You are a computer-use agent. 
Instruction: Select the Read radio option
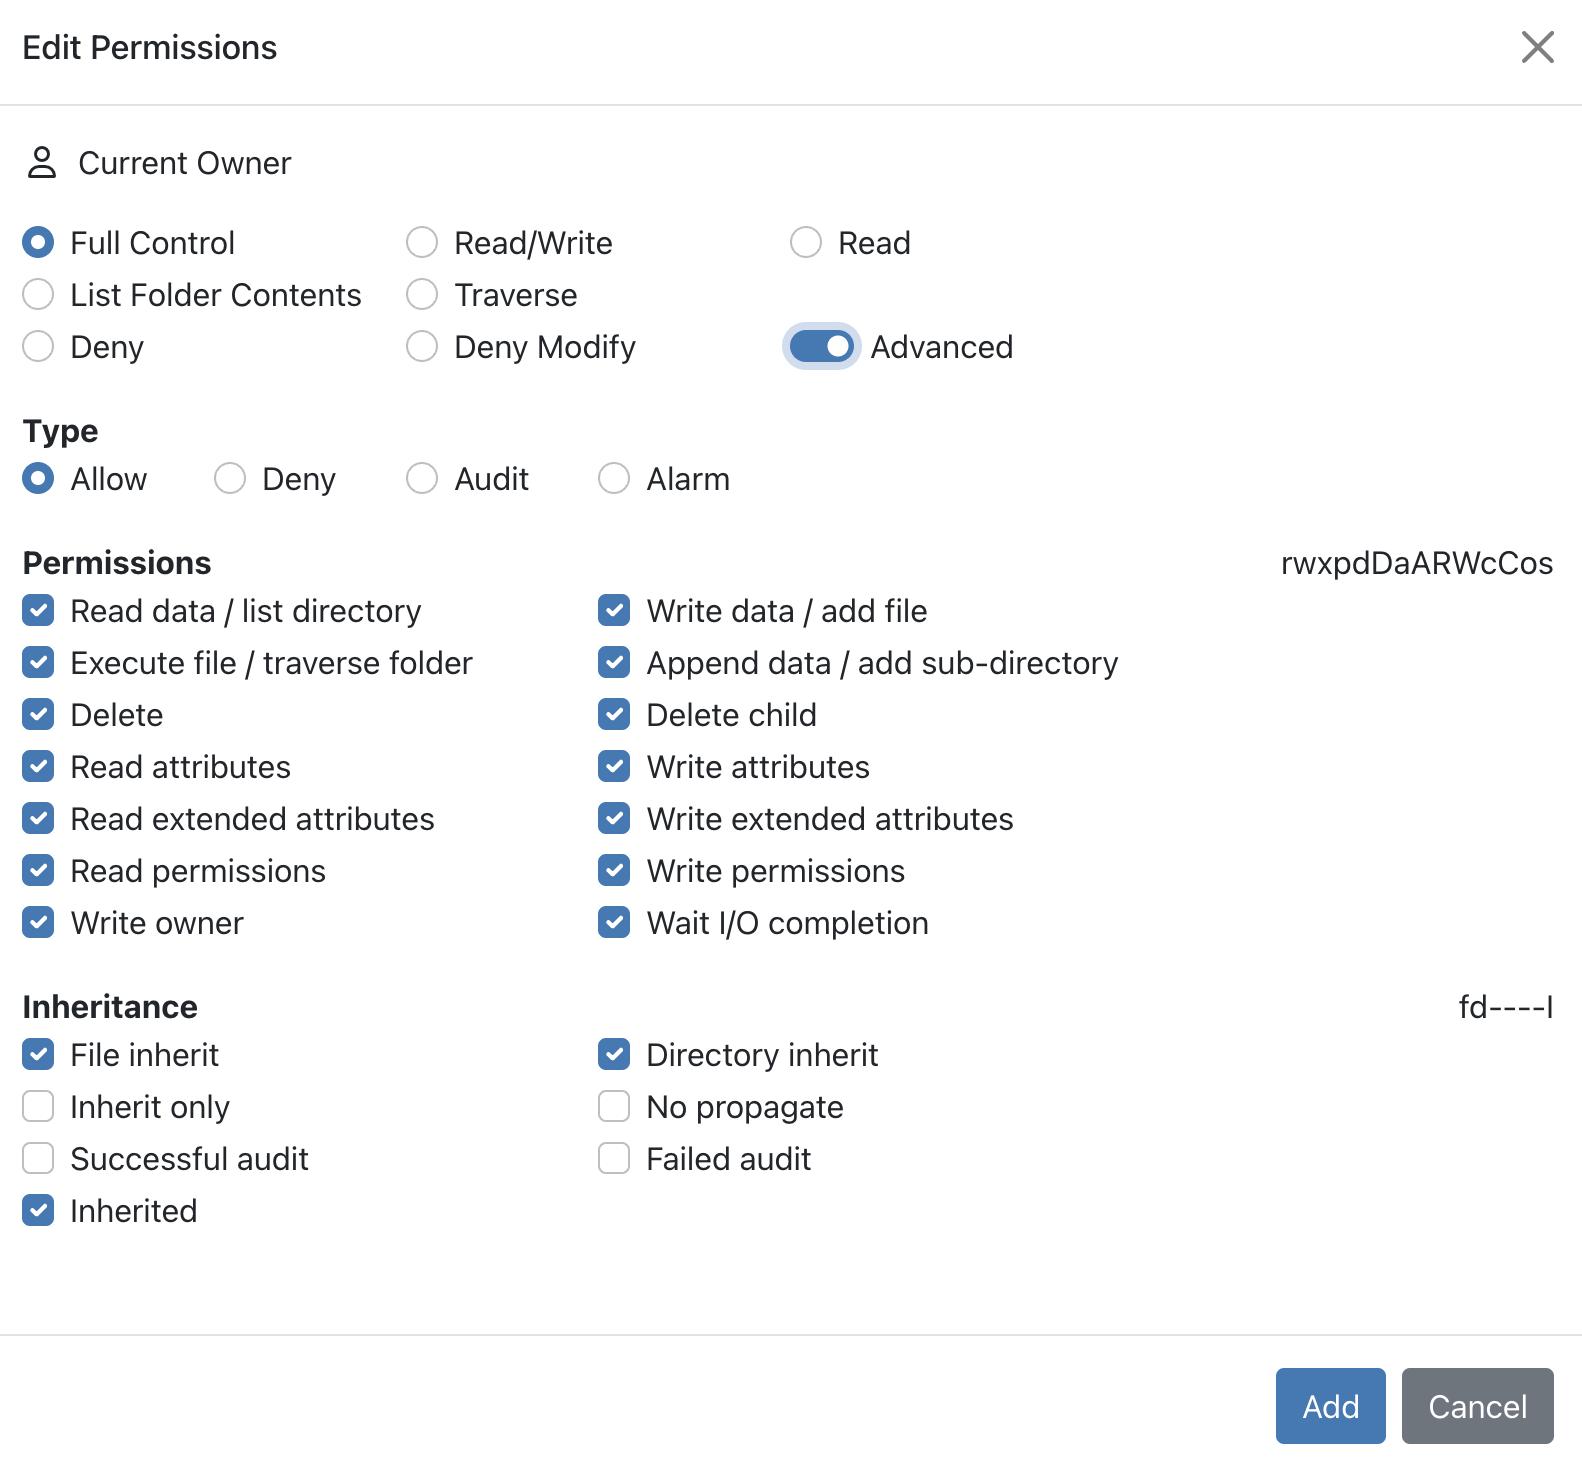tap(806, 242)
